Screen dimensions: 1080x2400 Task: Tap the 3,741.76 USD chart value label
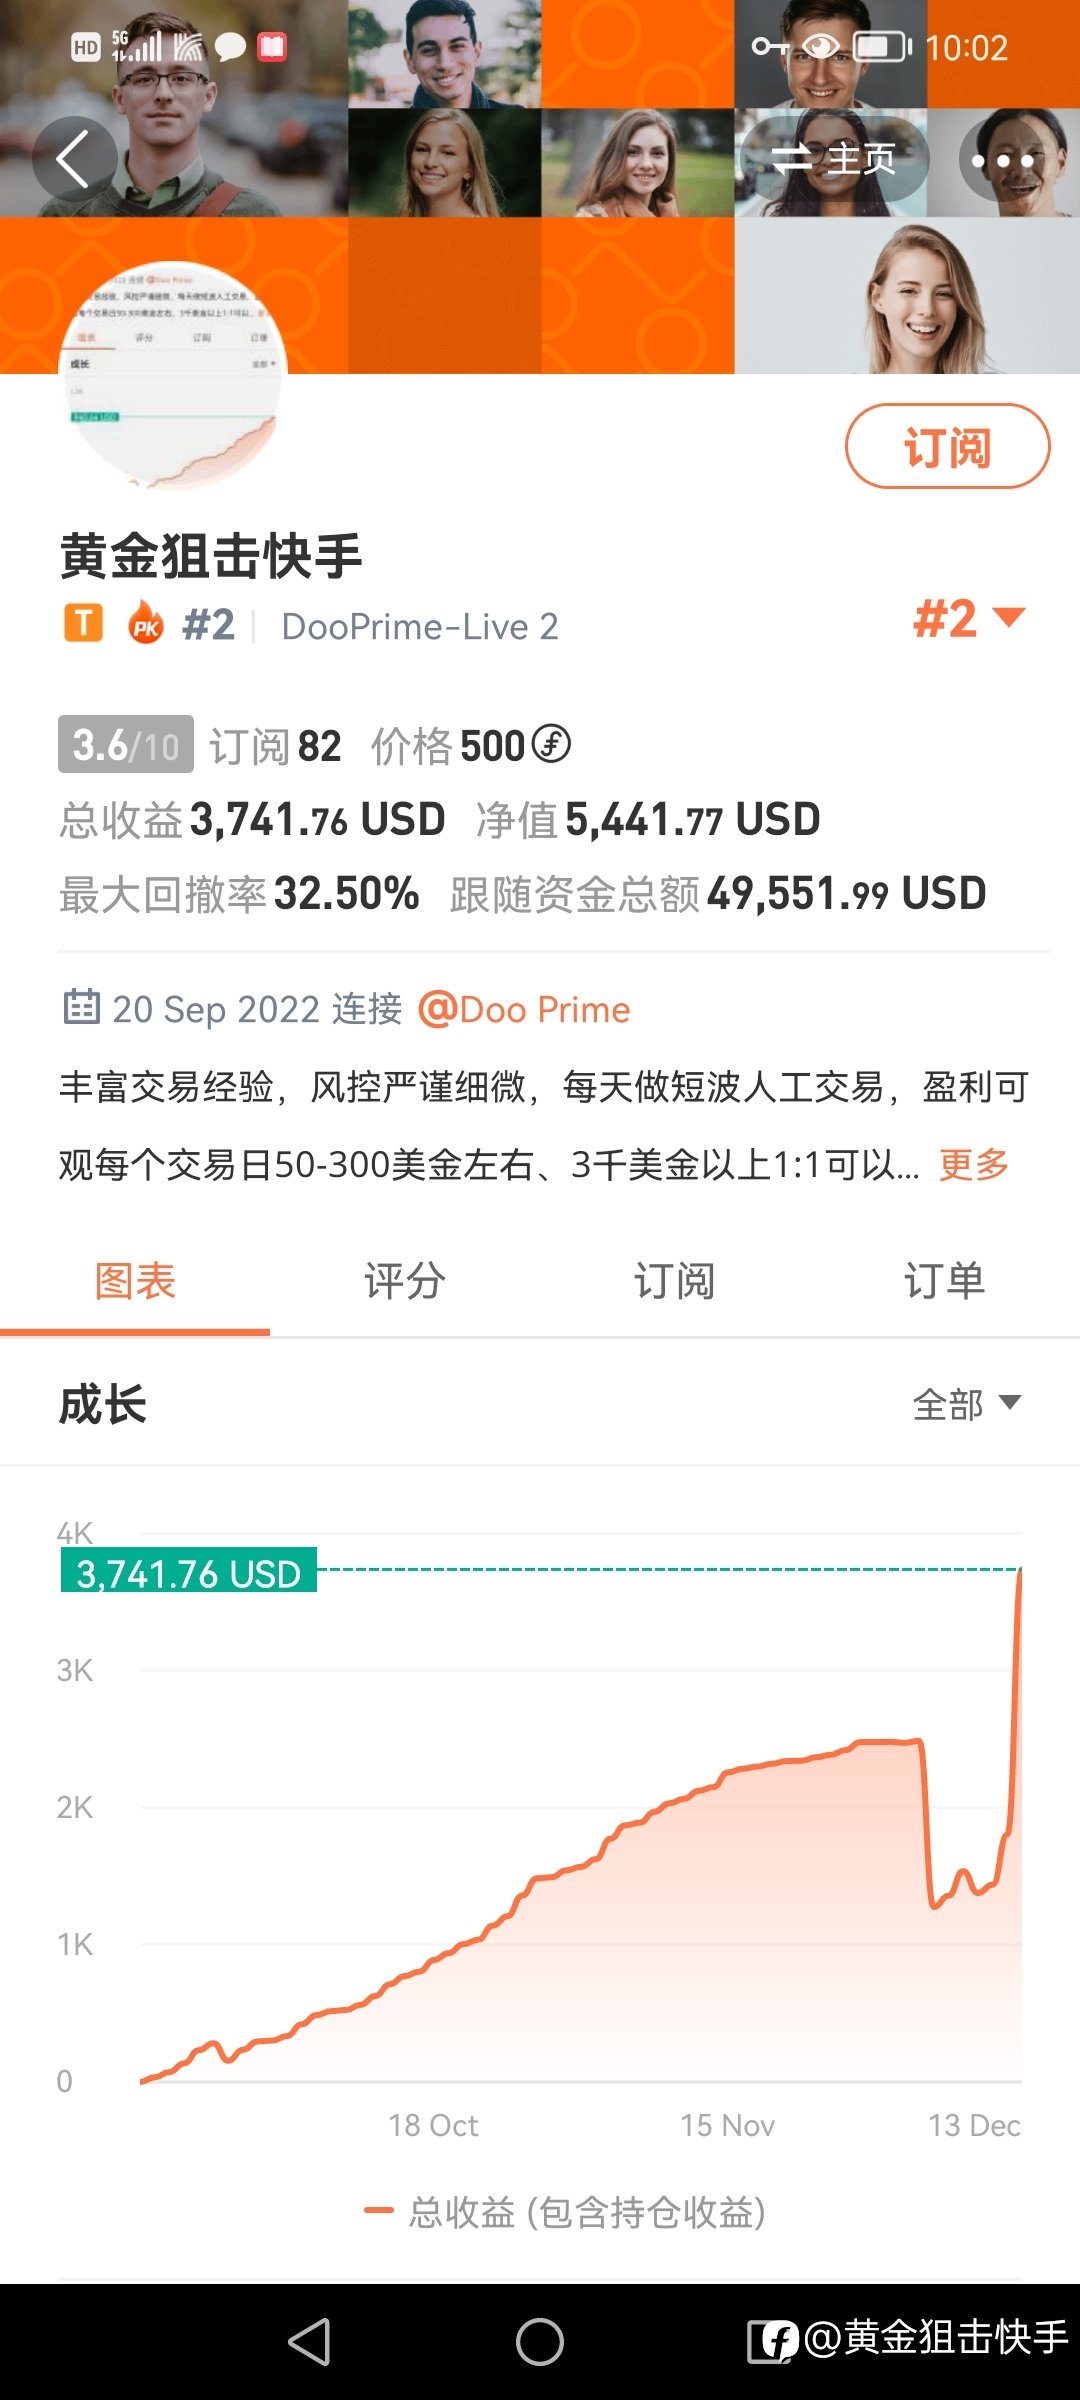click(x=189, y=1572)
